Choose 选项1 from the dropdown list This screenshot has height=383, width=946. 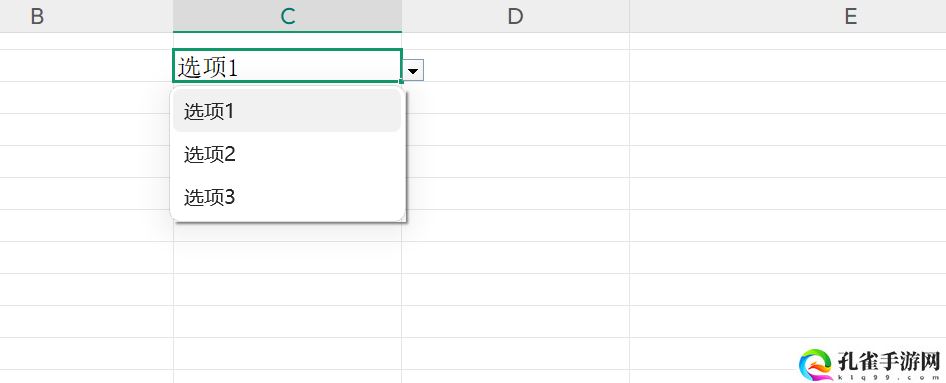pos(287,111)
